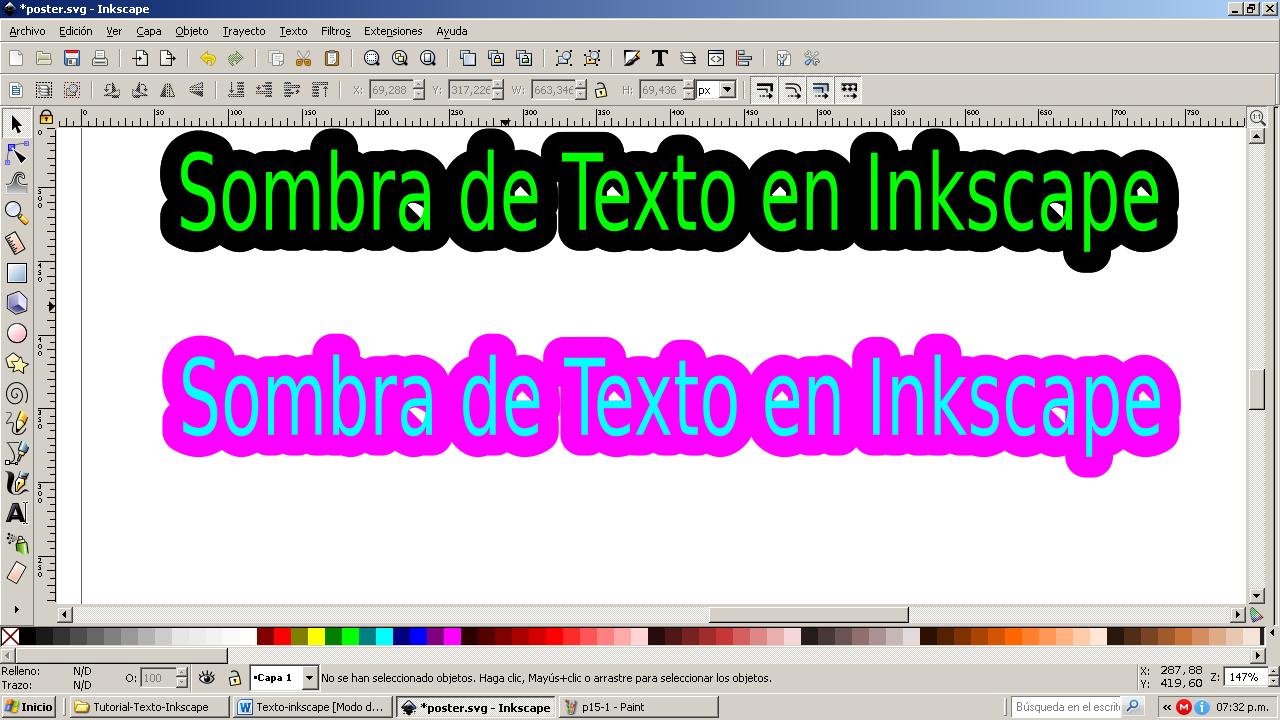Select the Selector arrow tool
This screenshot has width=1280, height=720.
point(16,124)
